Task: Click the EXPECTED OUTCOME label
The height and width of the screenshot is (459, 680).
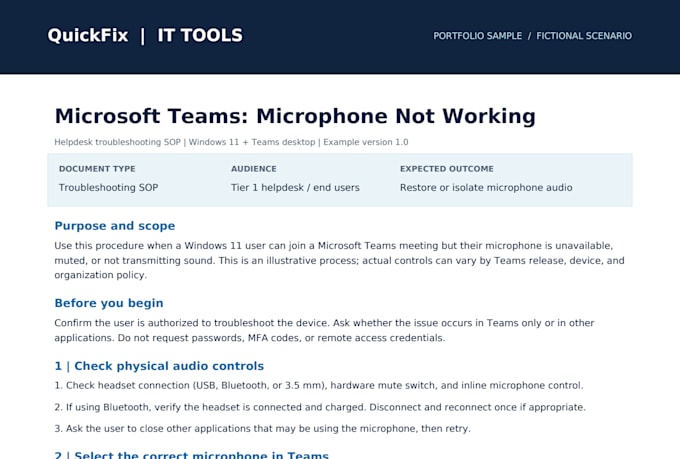Action: 447,169
